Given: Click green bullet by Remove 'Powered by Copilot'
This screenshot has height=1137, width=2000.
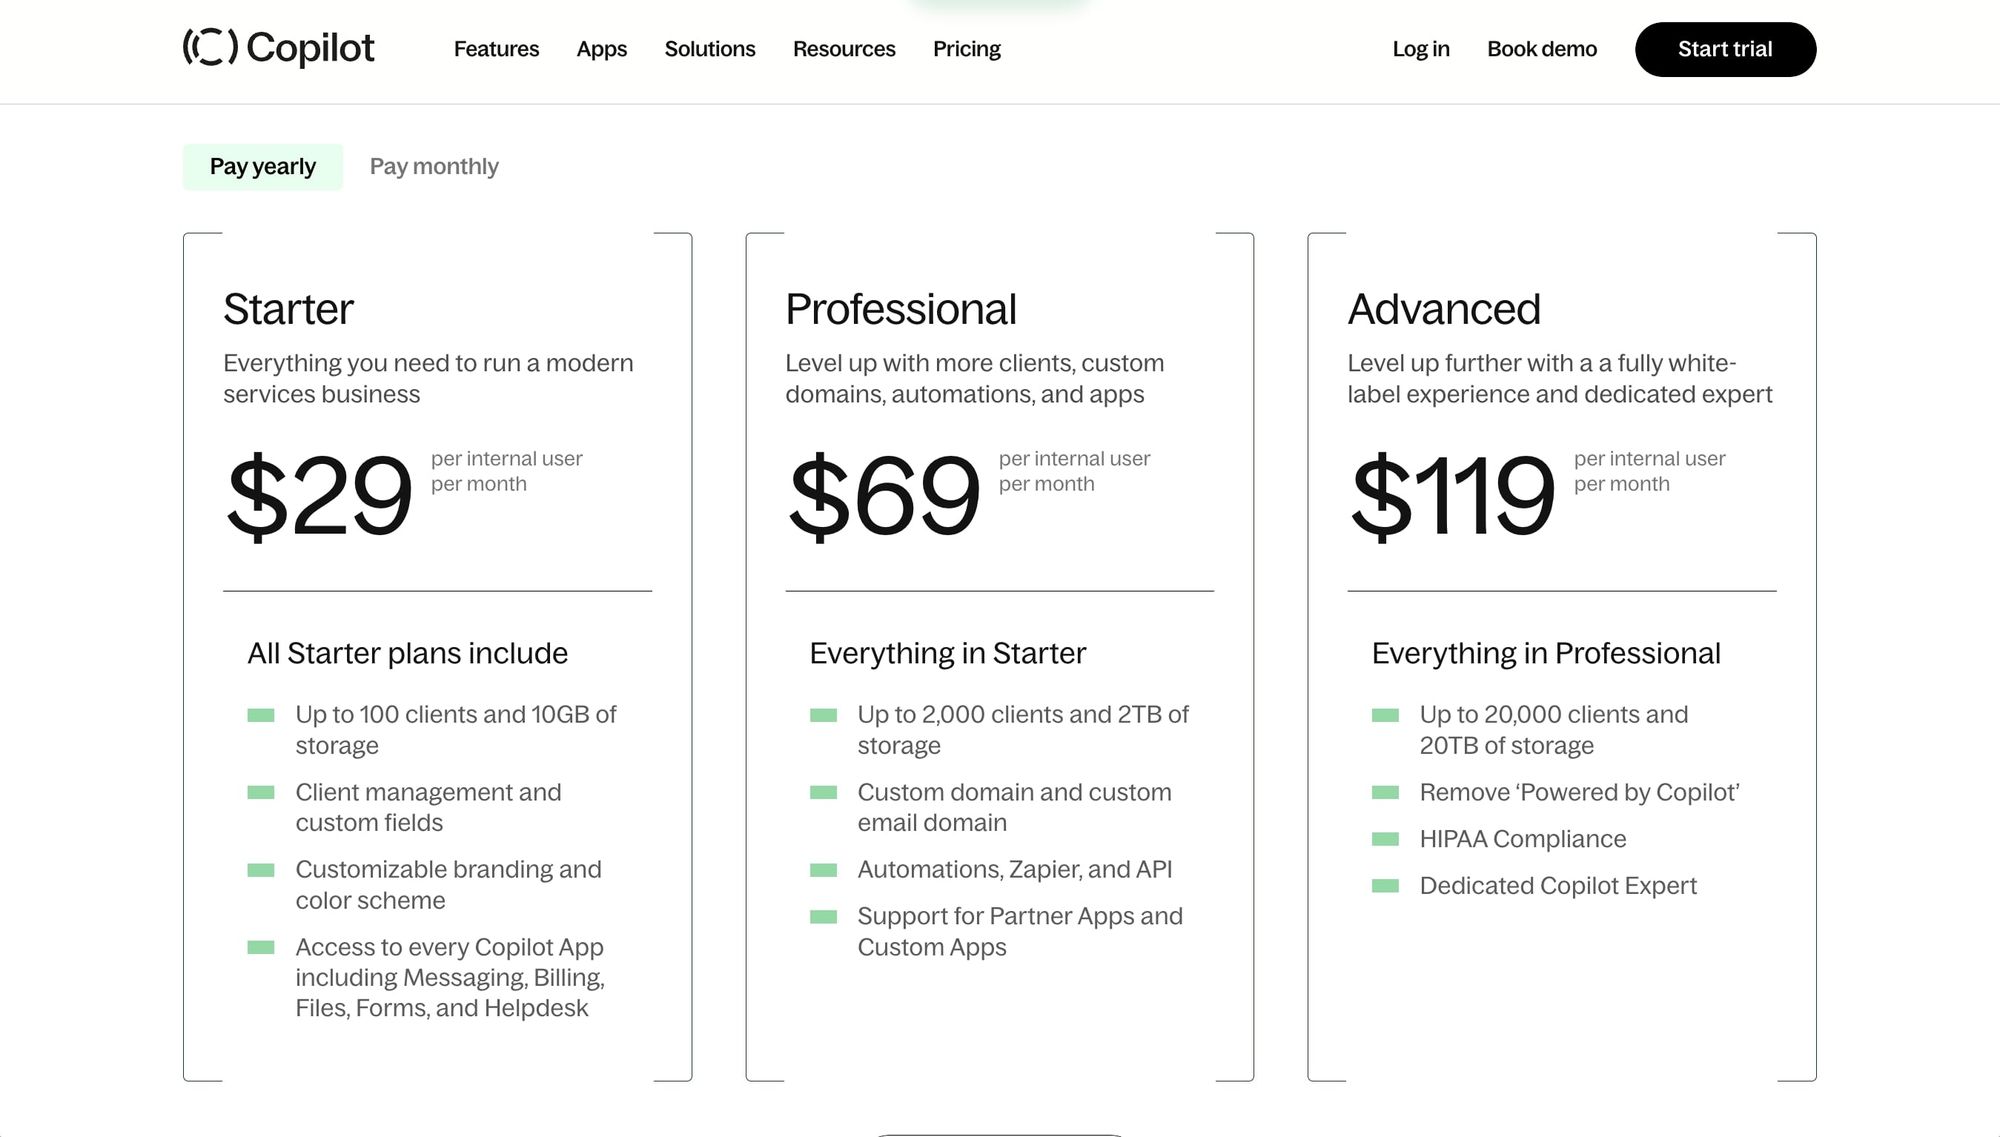Looking at the screenshot, I should click(1385, 793).
